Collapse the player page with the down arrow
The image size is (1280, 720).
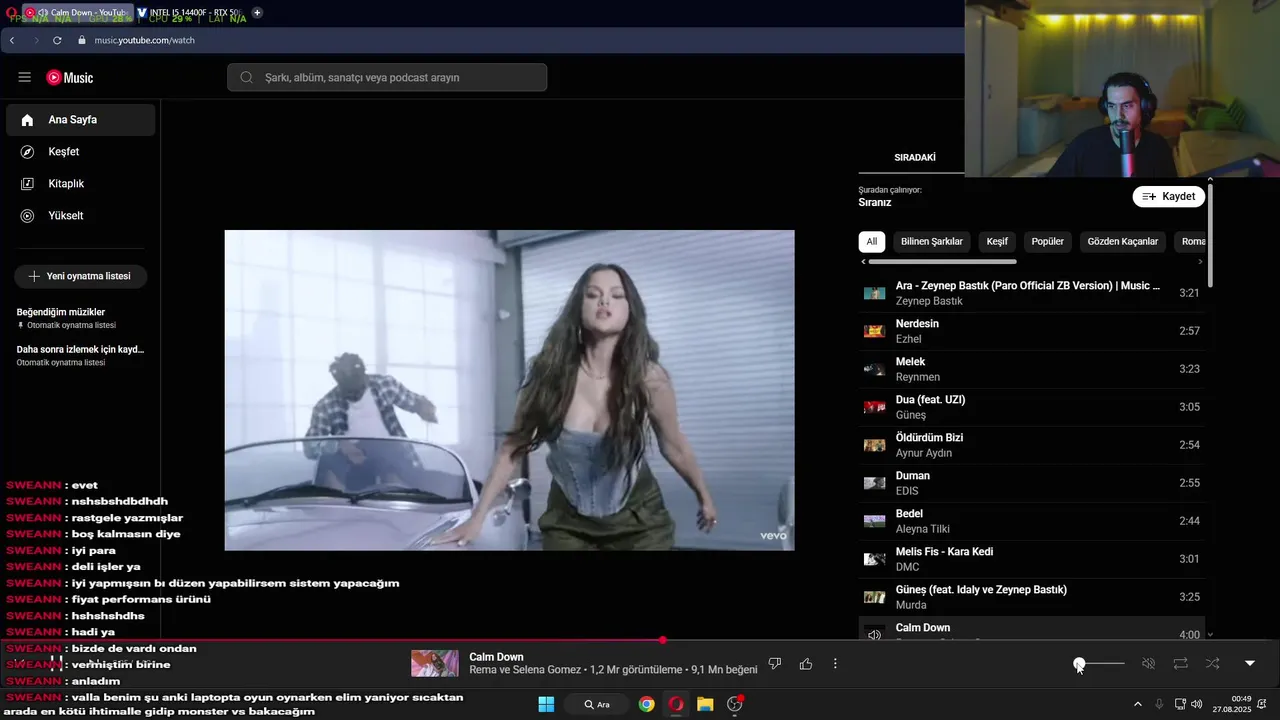click(x=1249, y=663)
